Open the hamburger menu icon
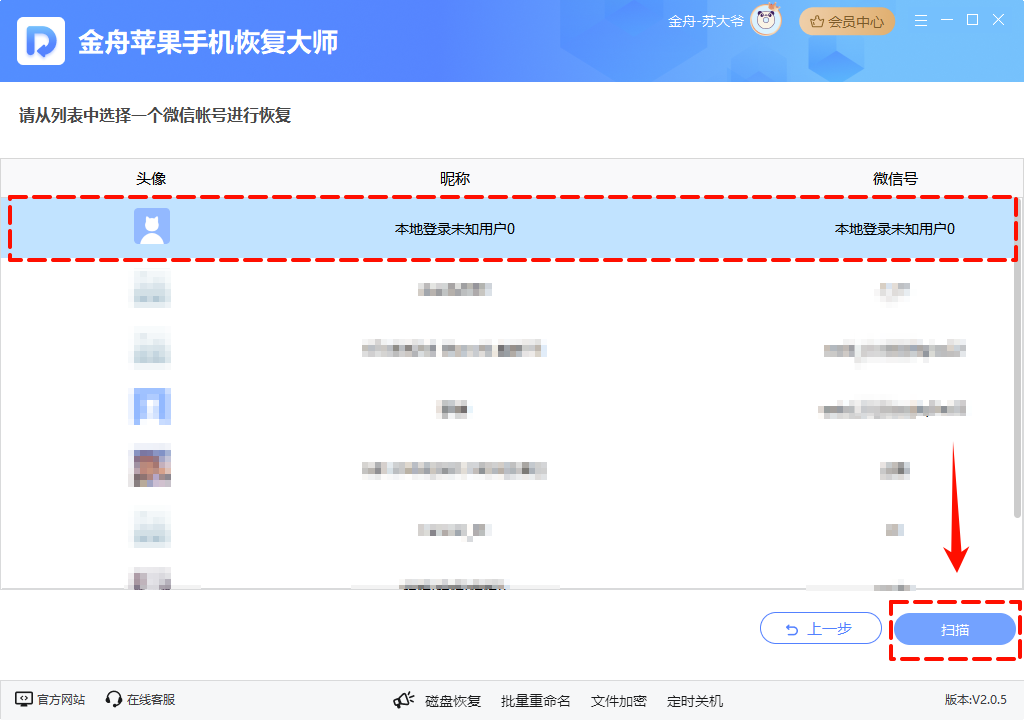The width and height of the screenshot is (1024, 720). tap(921, 21)
